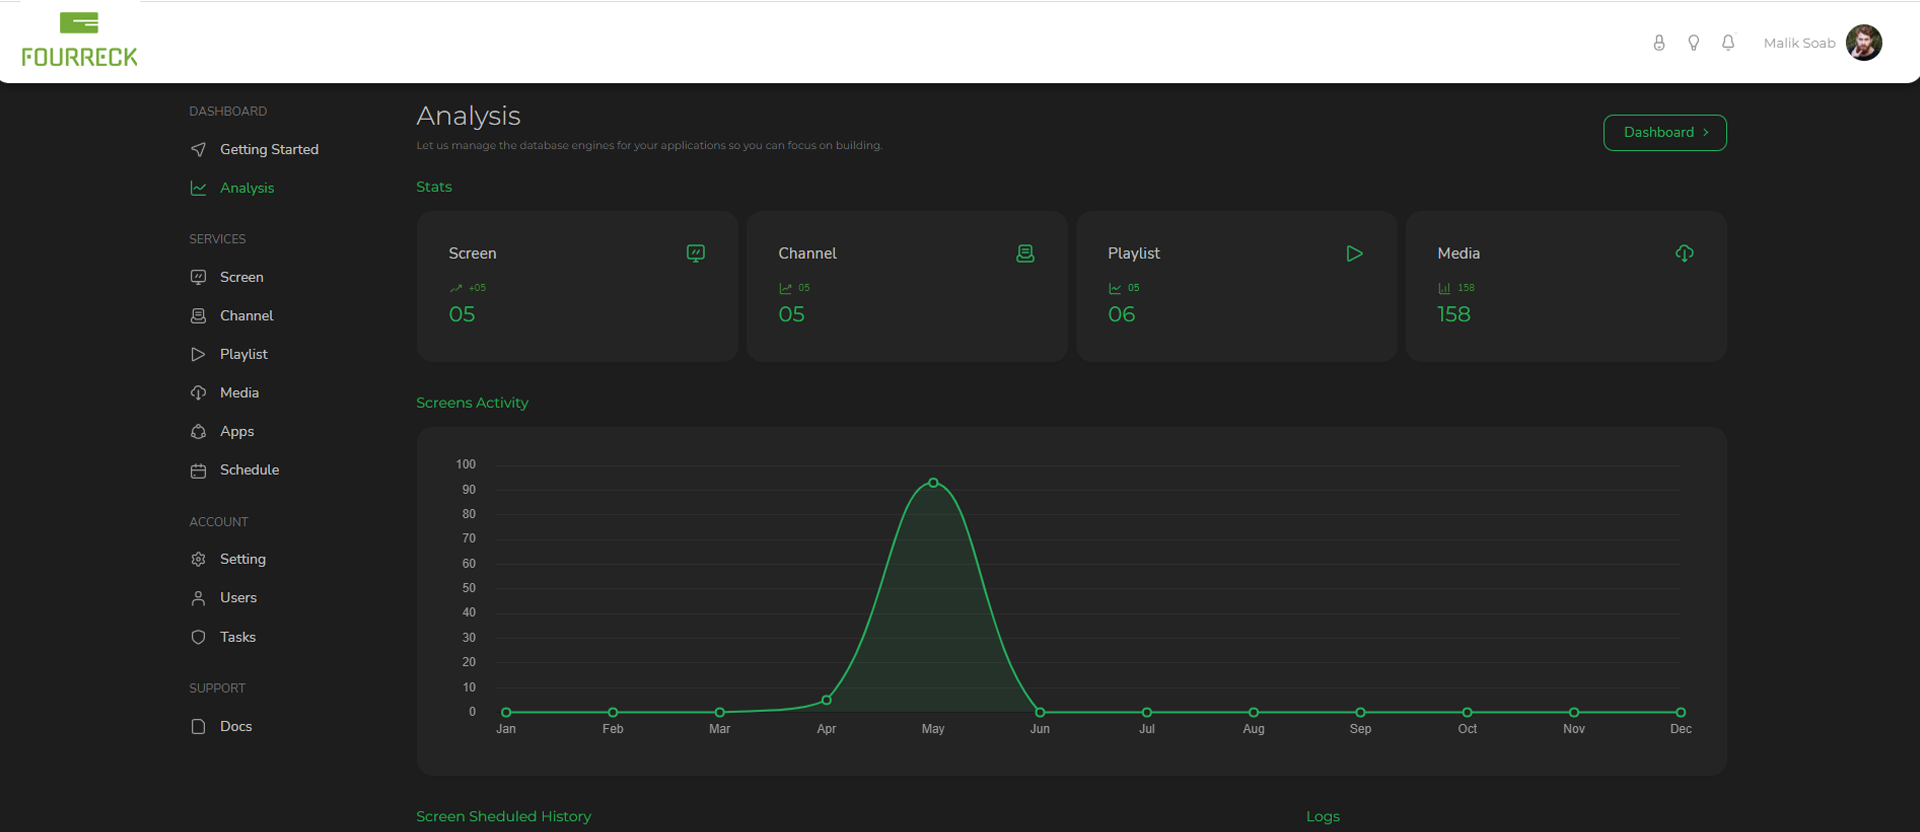Screen dimensions: 1920x832
Task: Click the Screen card monitor icon
Action: 696,254
